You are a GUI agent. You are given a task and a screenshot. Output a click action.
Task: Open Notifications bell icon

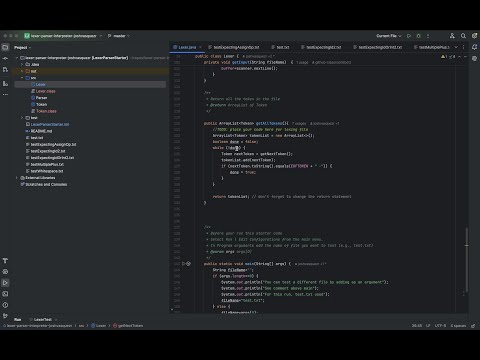point(474,47)
